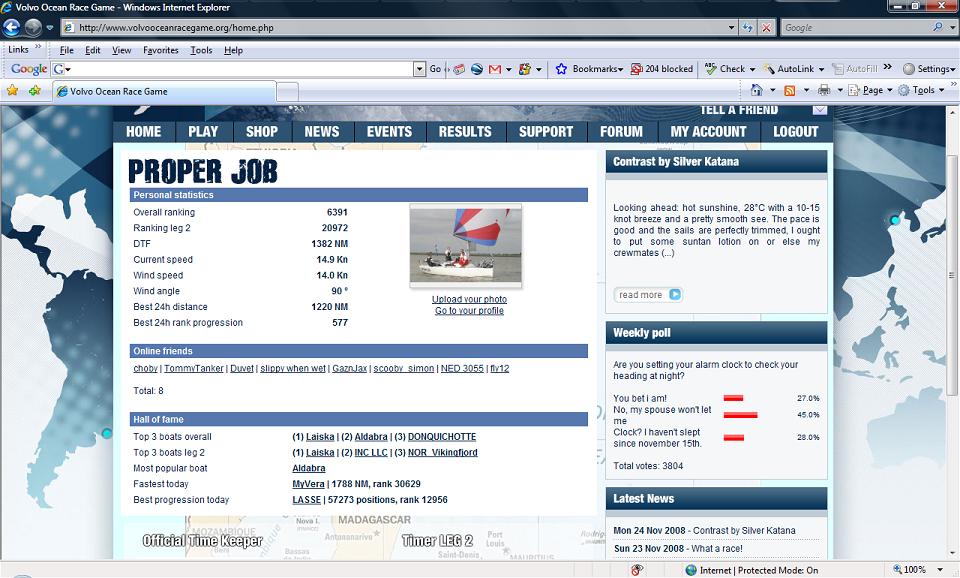Click the Mon 24 Nov 2008 news item
960x578 pixels.
(705, 531)
